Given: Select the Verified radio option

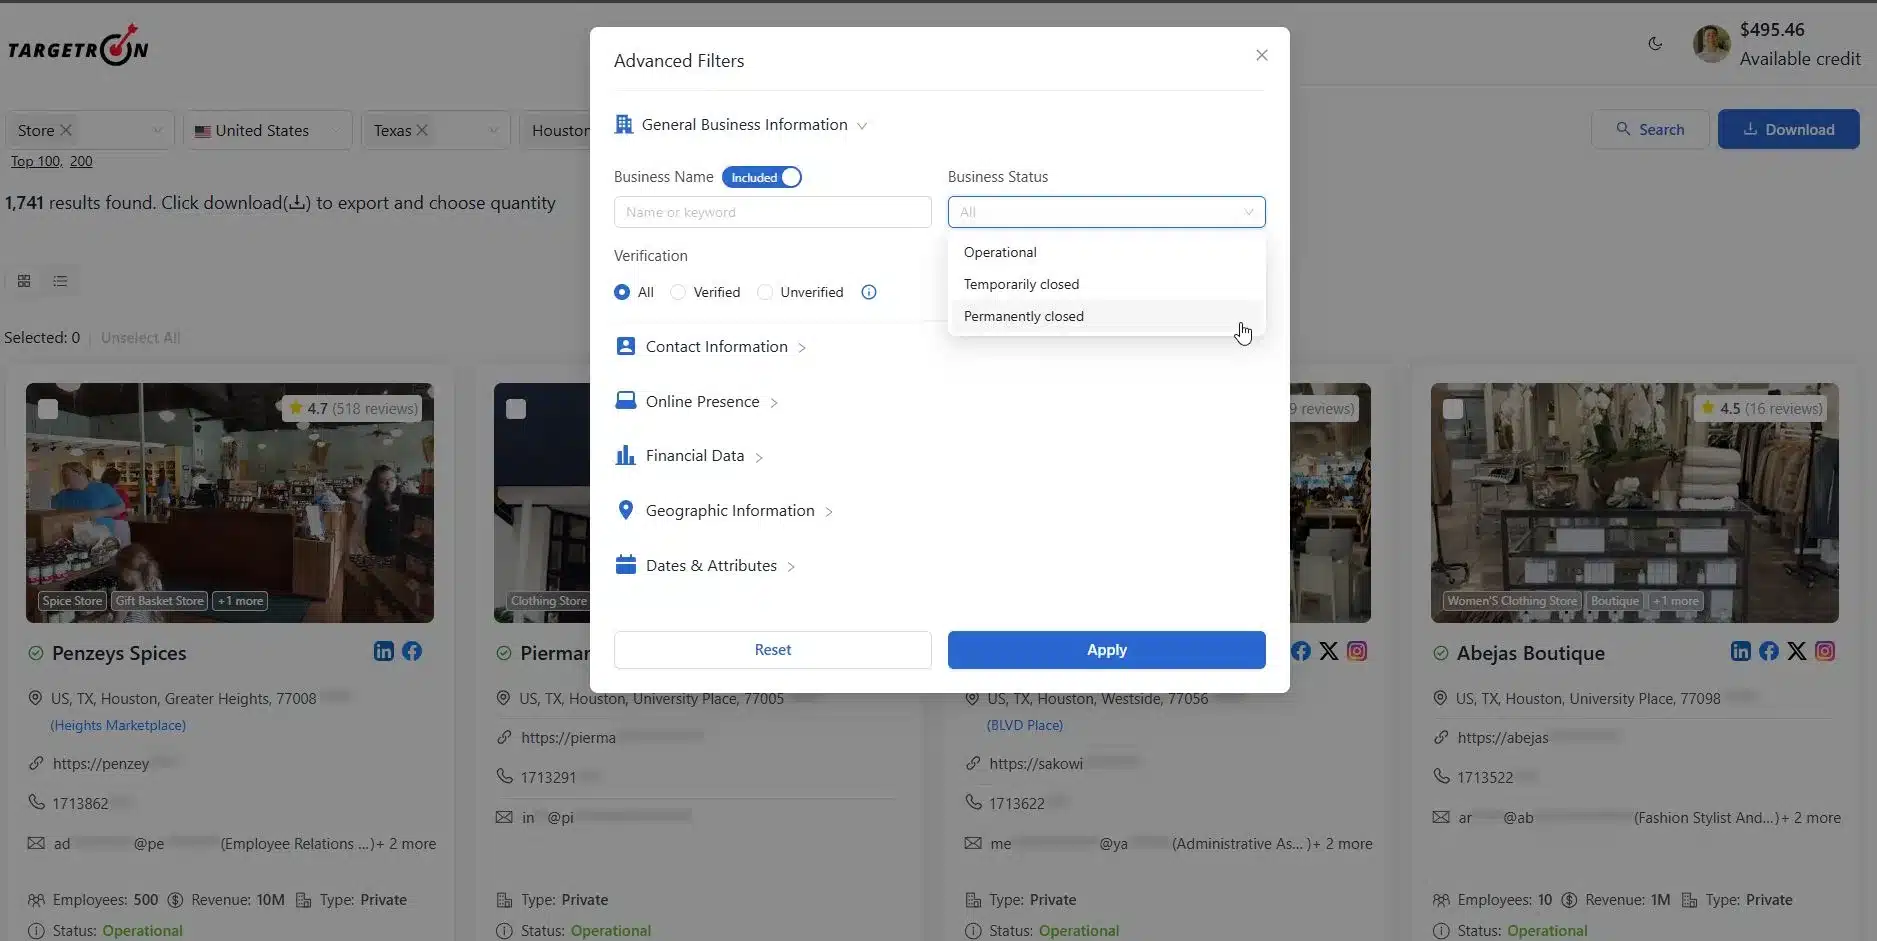Looking at the screenshot, I should (x=679, y=292).
